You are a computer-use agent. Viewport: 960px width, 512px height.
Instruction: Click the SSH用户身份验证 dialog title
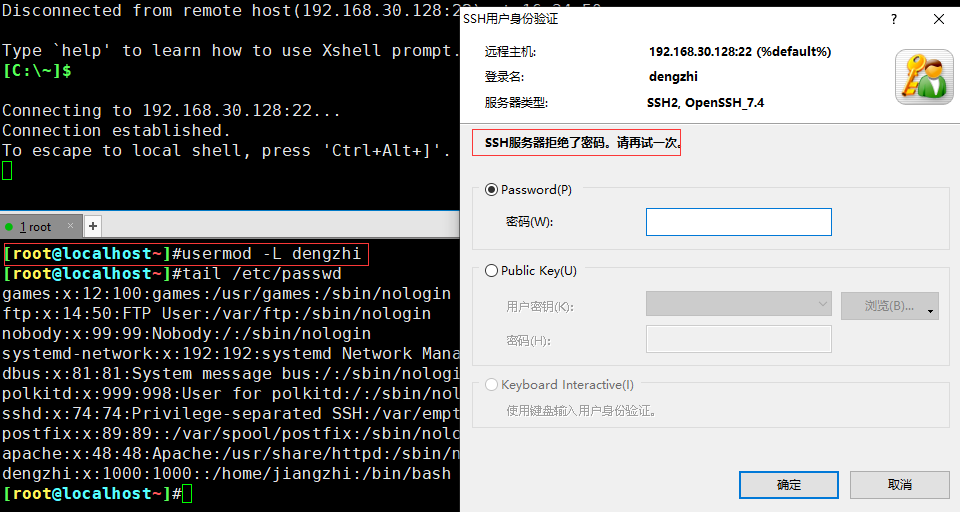[510, 19]
